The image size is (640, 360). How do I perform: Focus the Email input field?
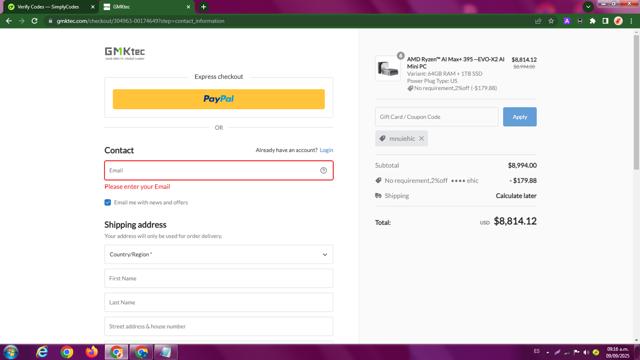[x=219, y=170]
